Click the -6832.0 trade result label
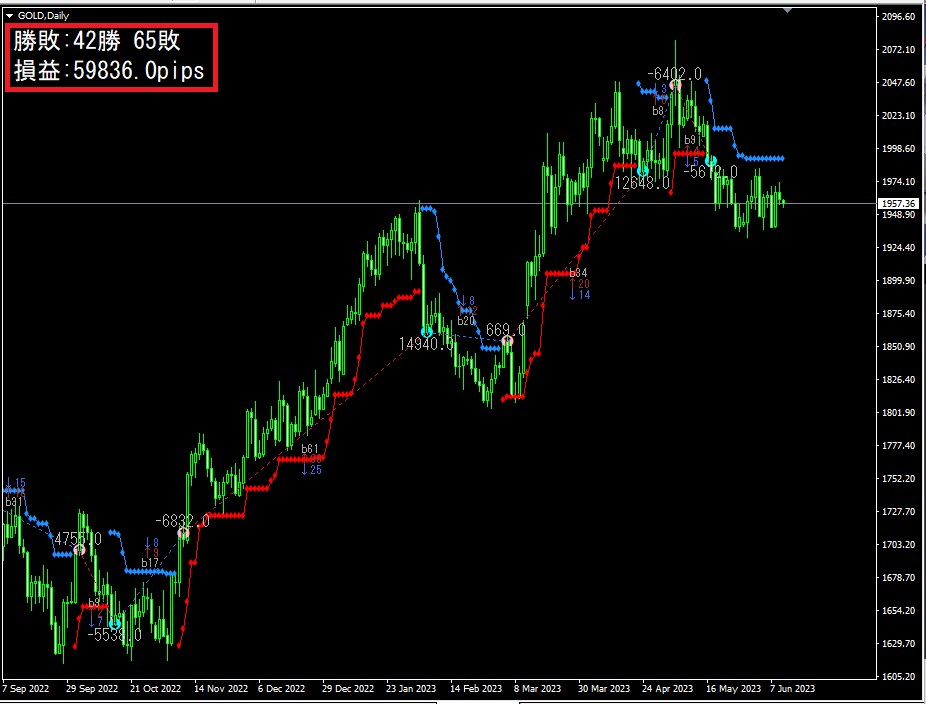The width and height of the screenshot is (926, 704). tap(182, 521)
